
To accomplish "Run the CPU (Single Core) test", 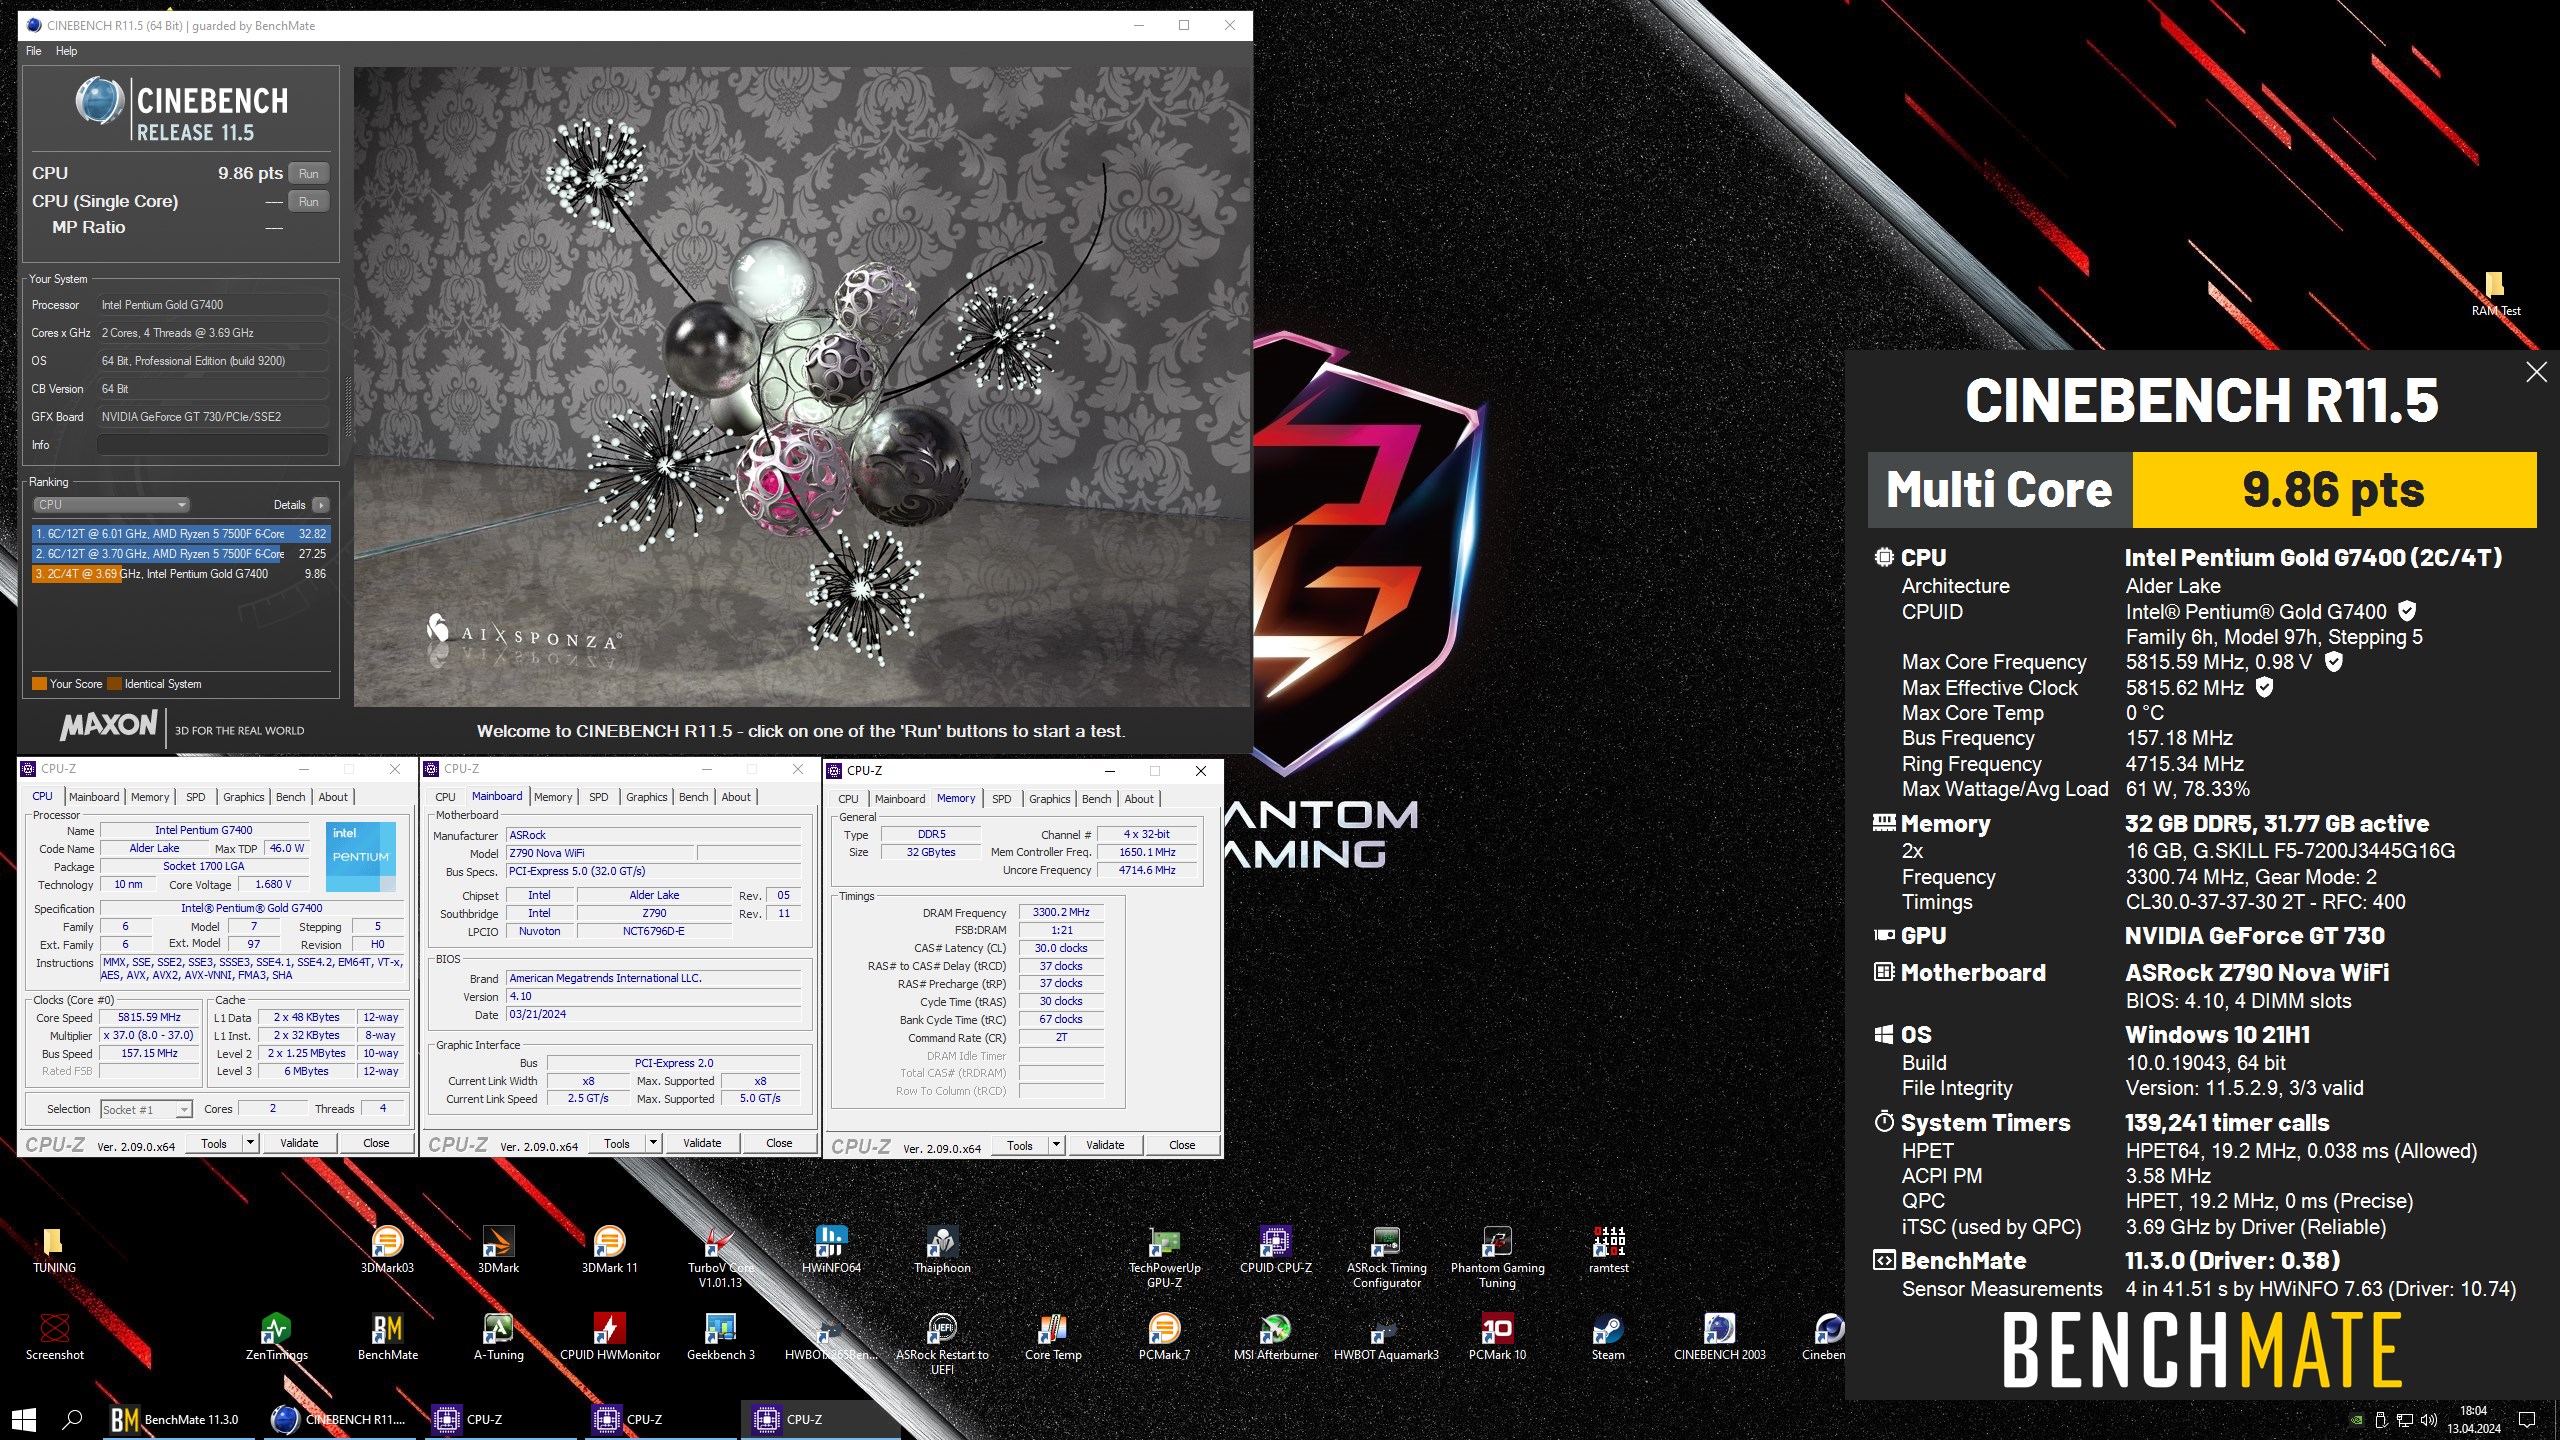I will (x=309, y=202).
